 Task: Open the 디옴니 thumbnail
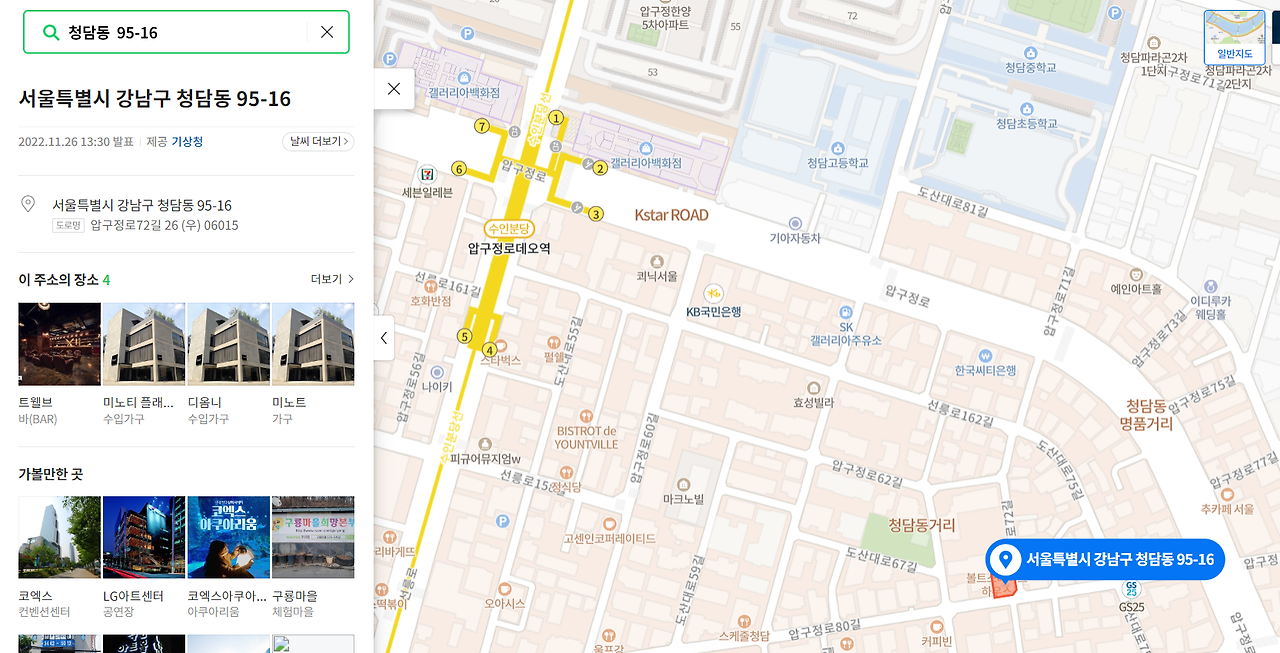228,344
